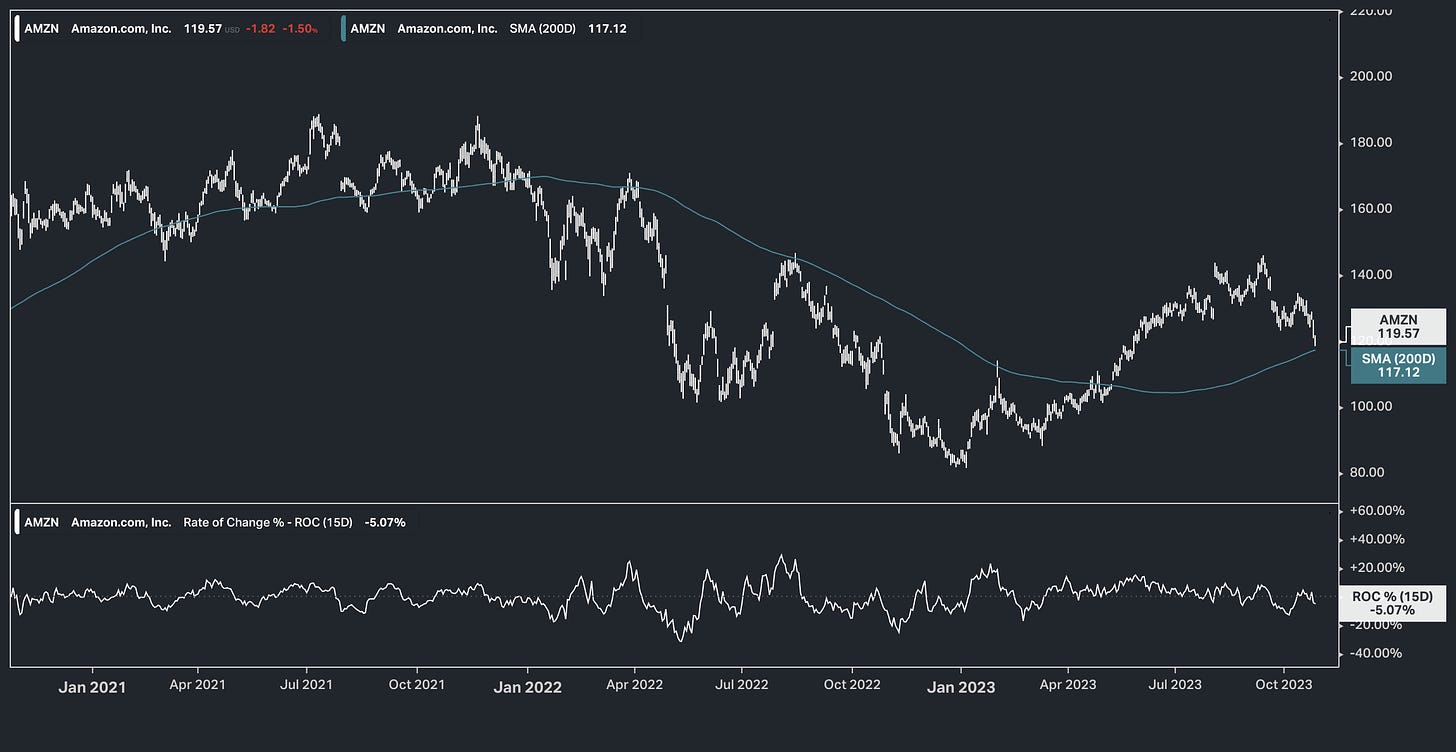Image resolution: width=1456 pixels, height=752 pixels.
Task: Select the -40.00% ROC axis label
Action: tap(1377, 653)
